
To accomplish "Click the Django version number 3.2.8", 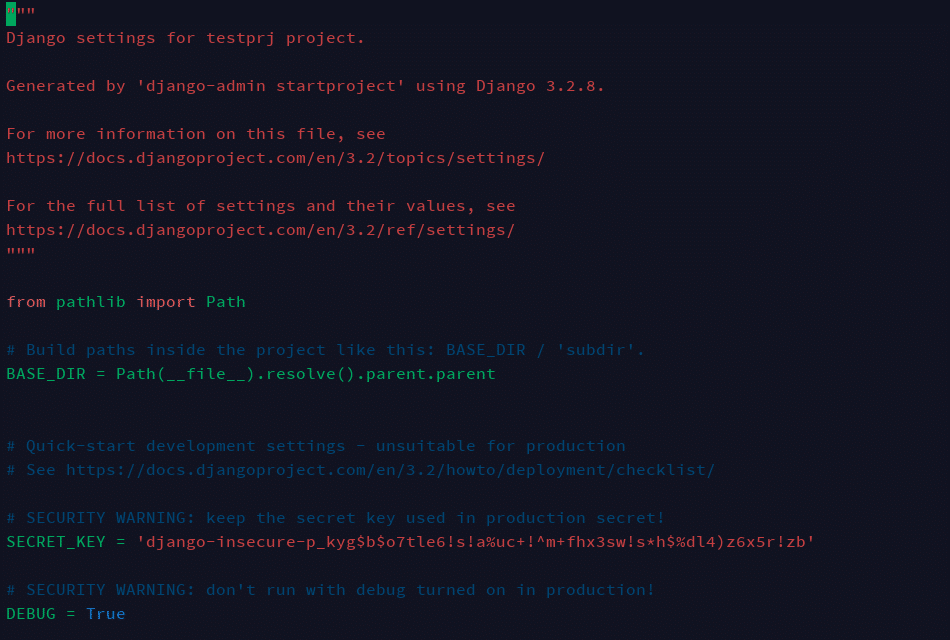I will tap(575, 86).
